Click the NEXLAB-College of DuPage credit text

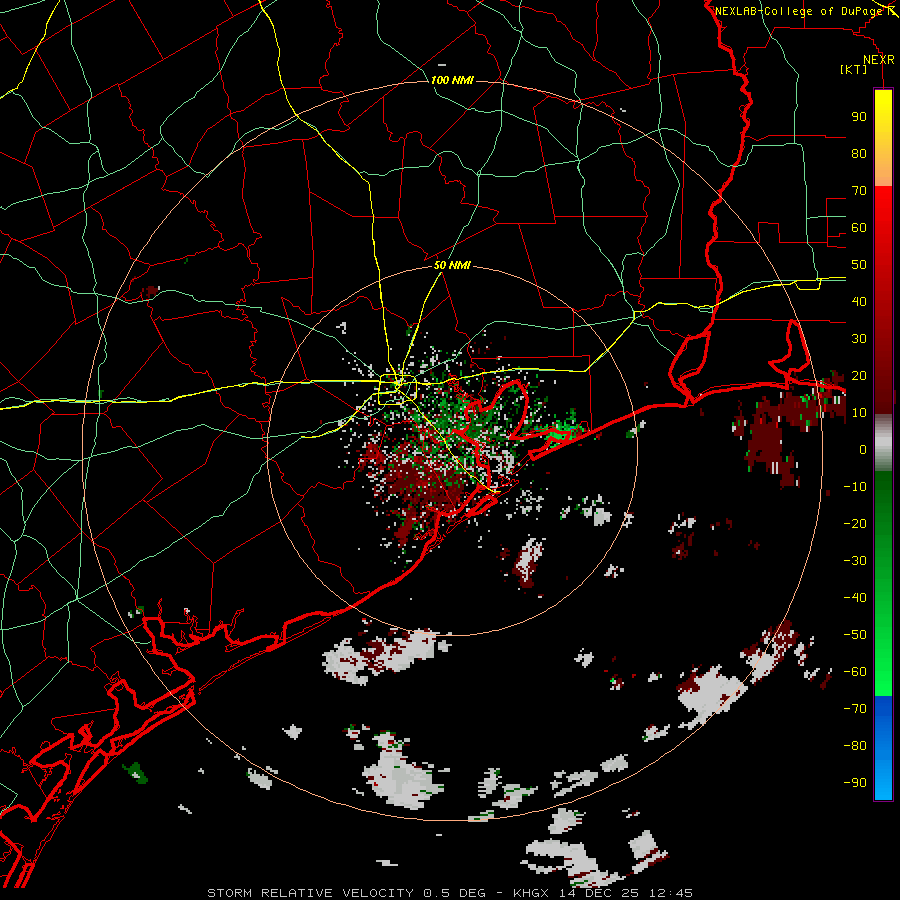[802, 11]
